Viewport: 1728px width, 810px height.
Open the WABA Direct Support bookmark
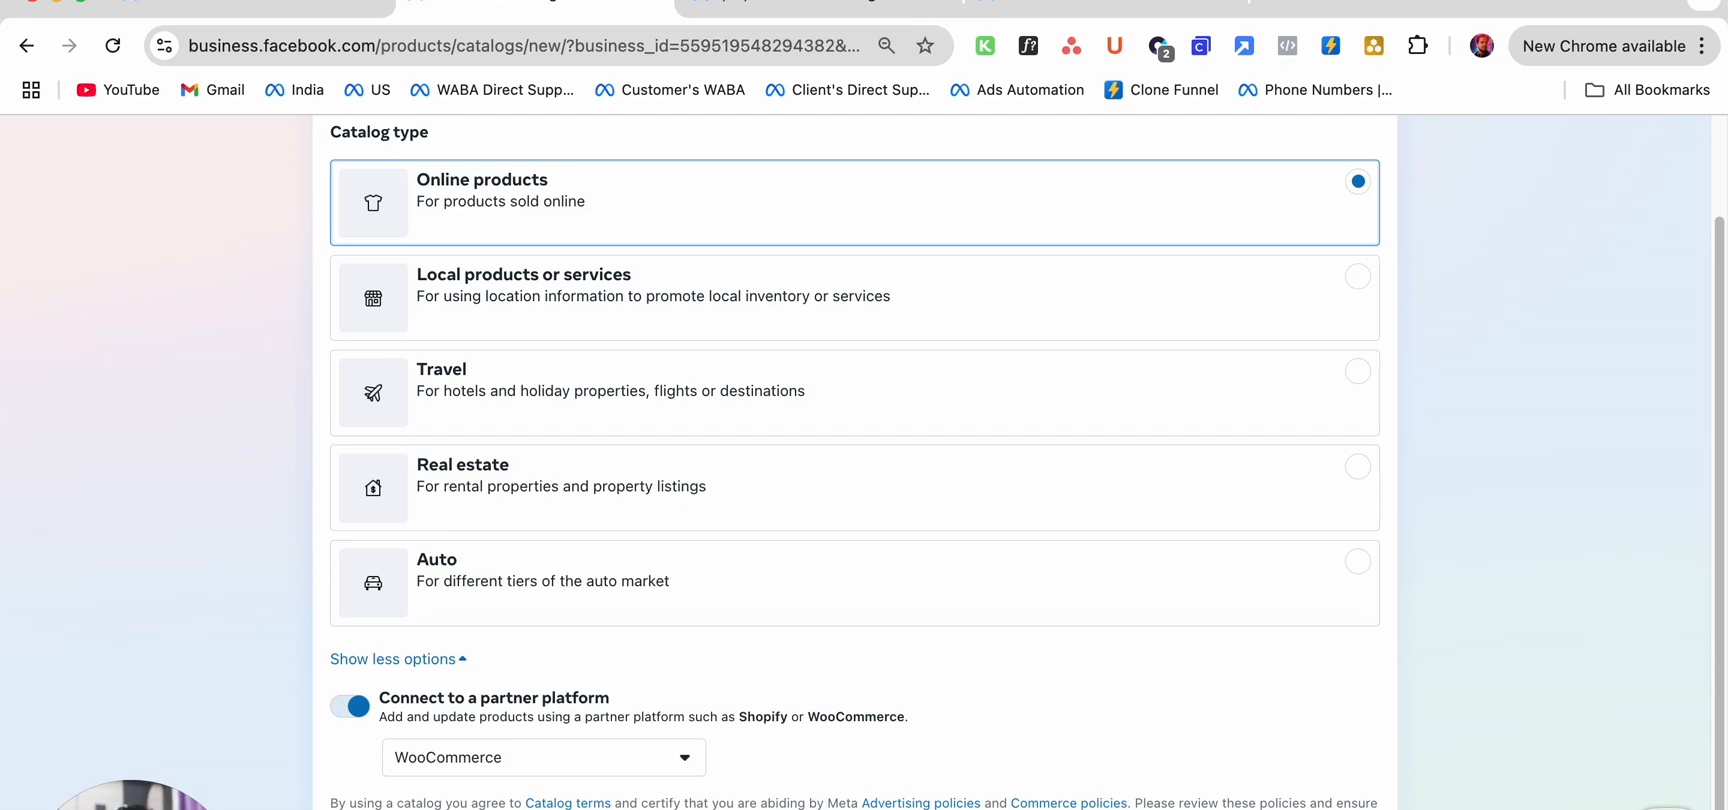tap(492, 90)
